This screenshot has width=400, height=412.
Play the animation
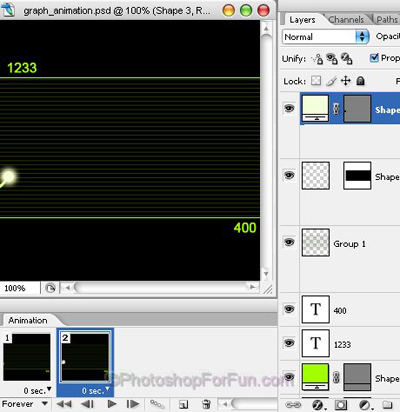tap(112, 404)
